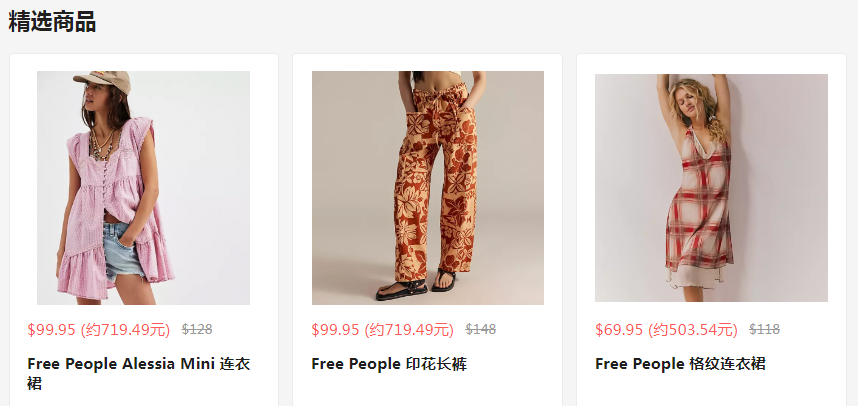Click the crossed-out $148 original price
The image size is (858, 406).
pos(480,329)
